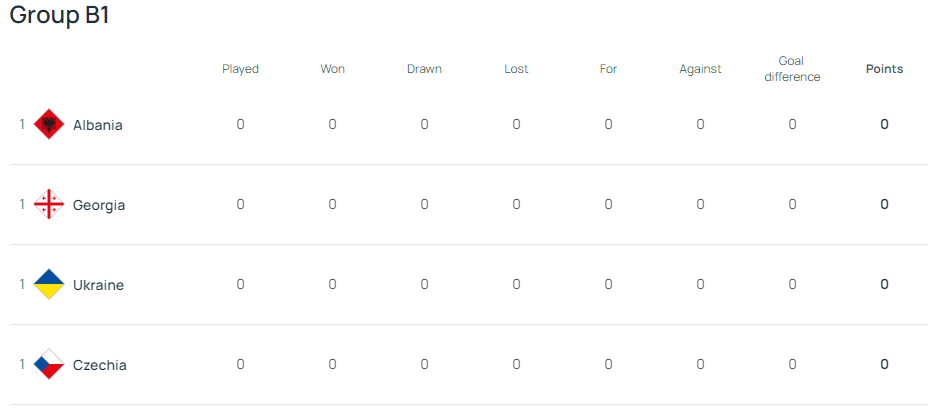Viewport: 928px width, 415px height.
Task: Click the Points column header
Action: 884,69
